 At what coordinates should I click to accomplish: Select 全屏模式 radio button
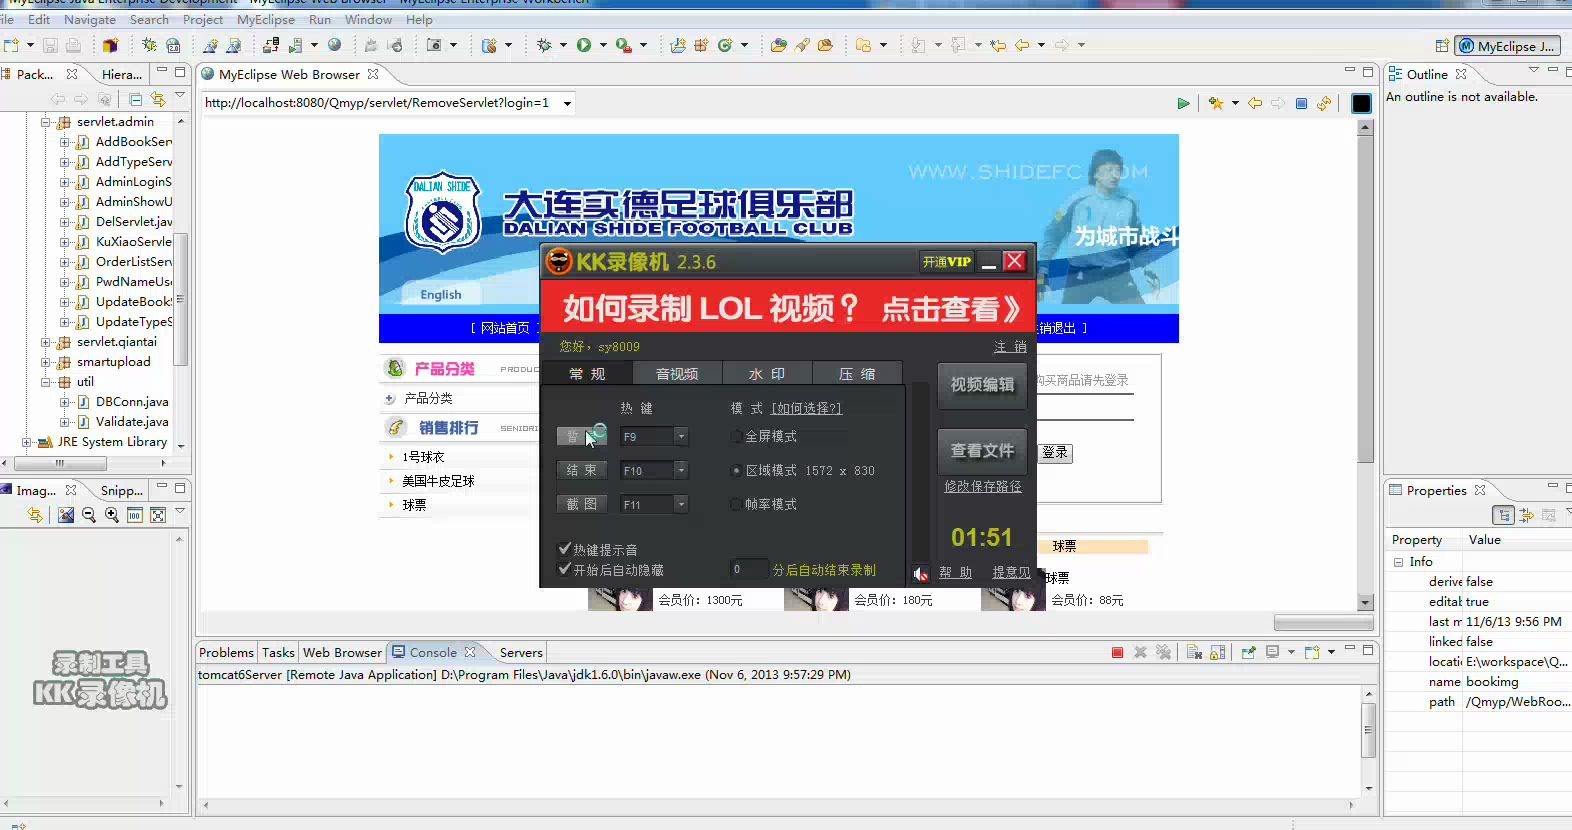[x=737, y=436]
